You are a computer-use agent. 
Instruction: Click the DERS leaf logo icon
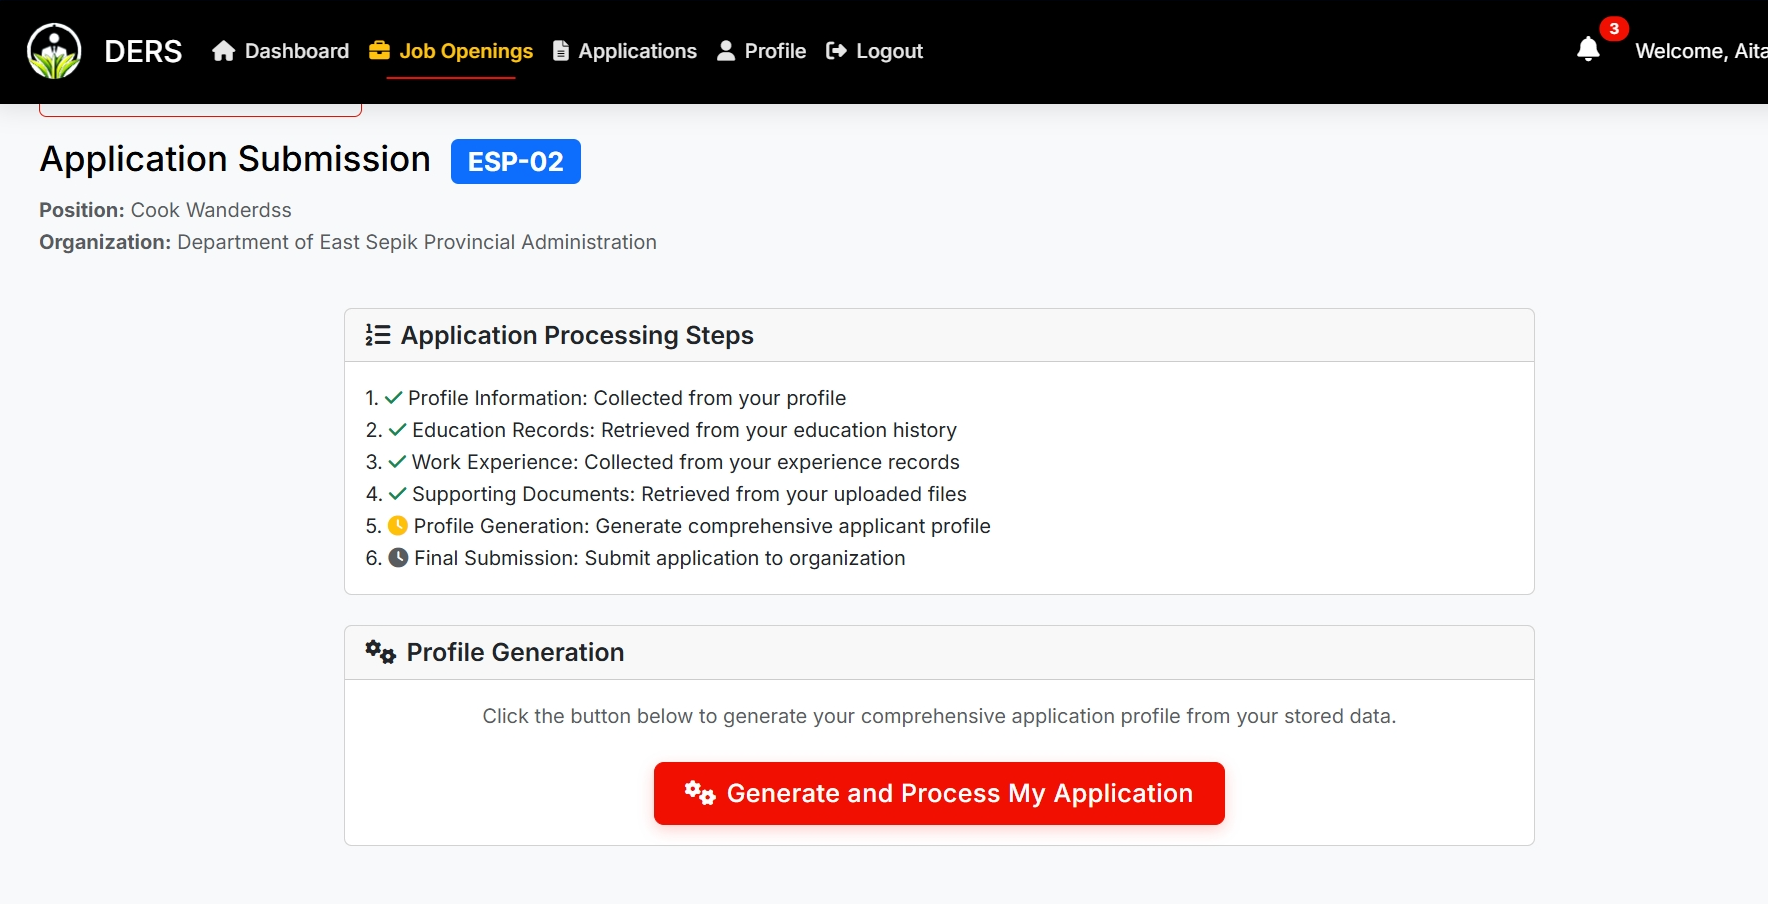[53, 50]
